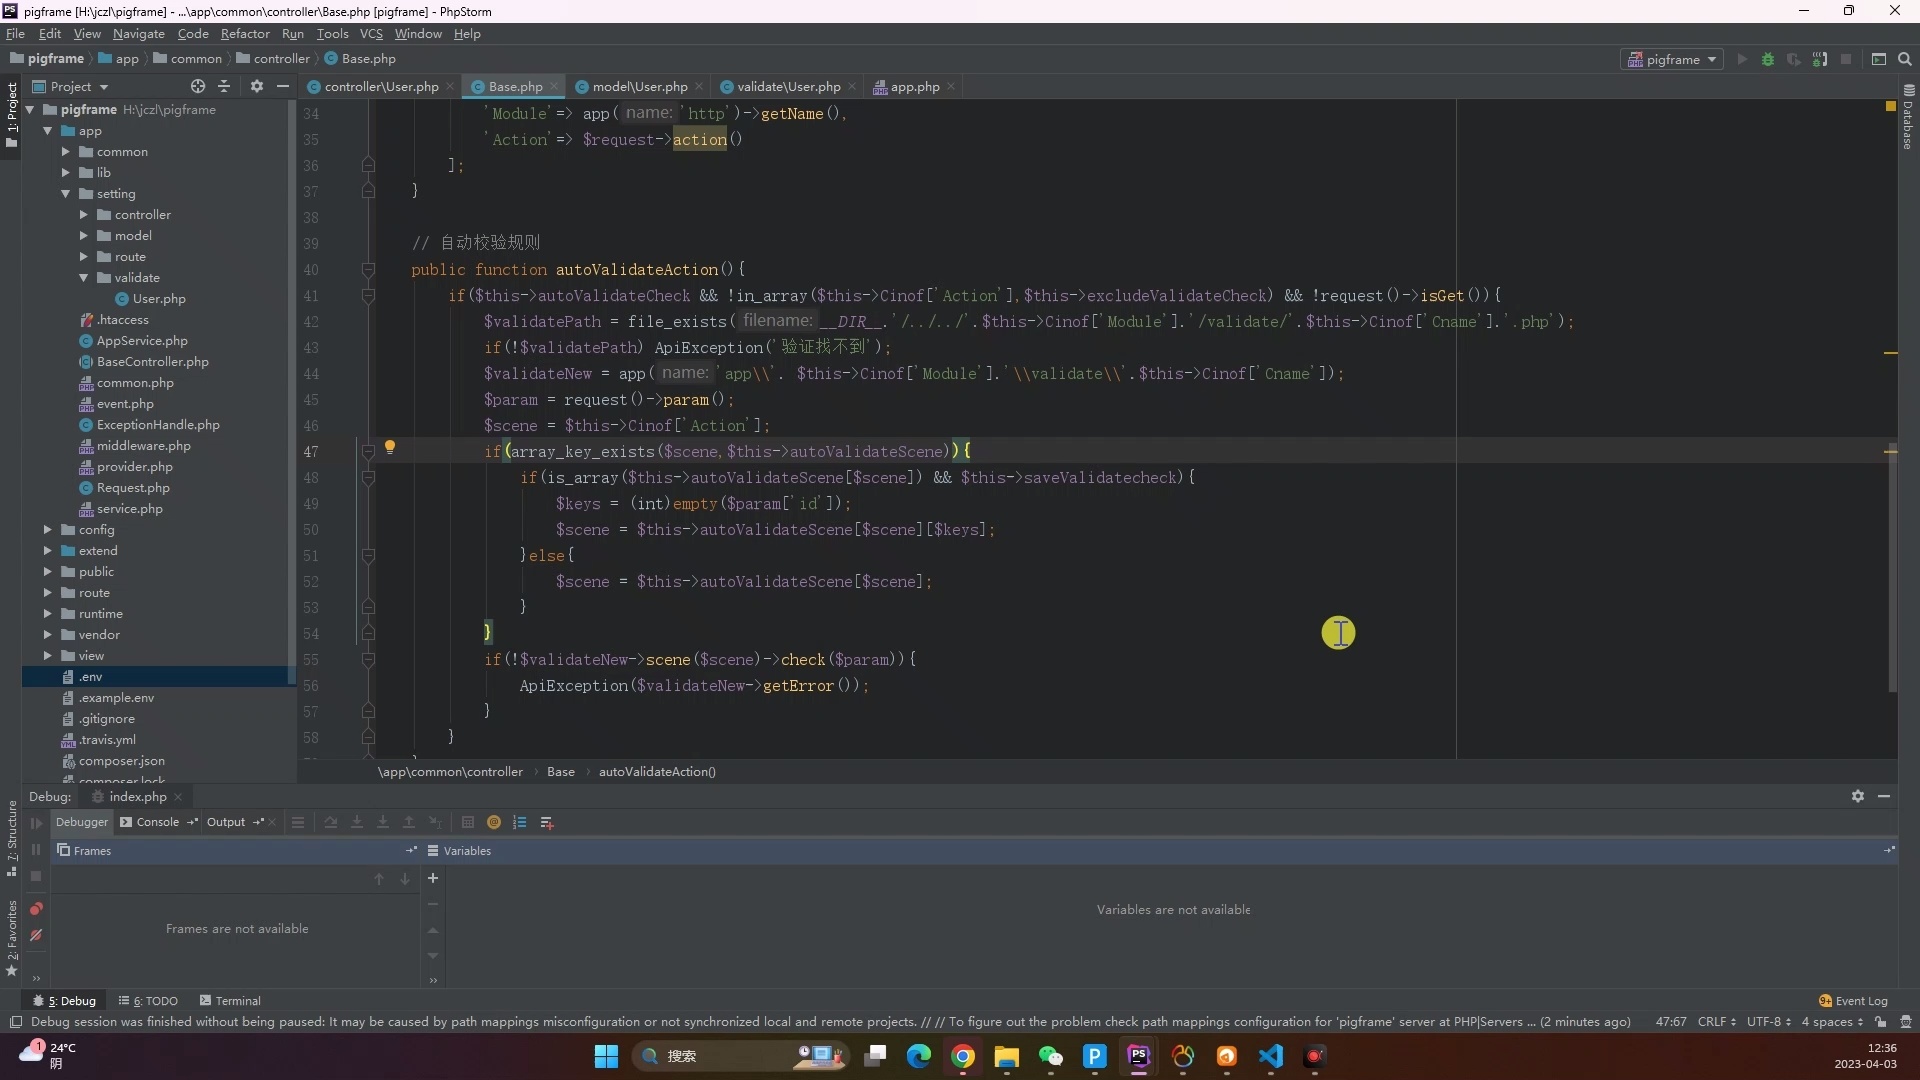Click the Settings gear in Debug panel
Viewport: 1920px width, 1080px height.
tap(1858, 797)
